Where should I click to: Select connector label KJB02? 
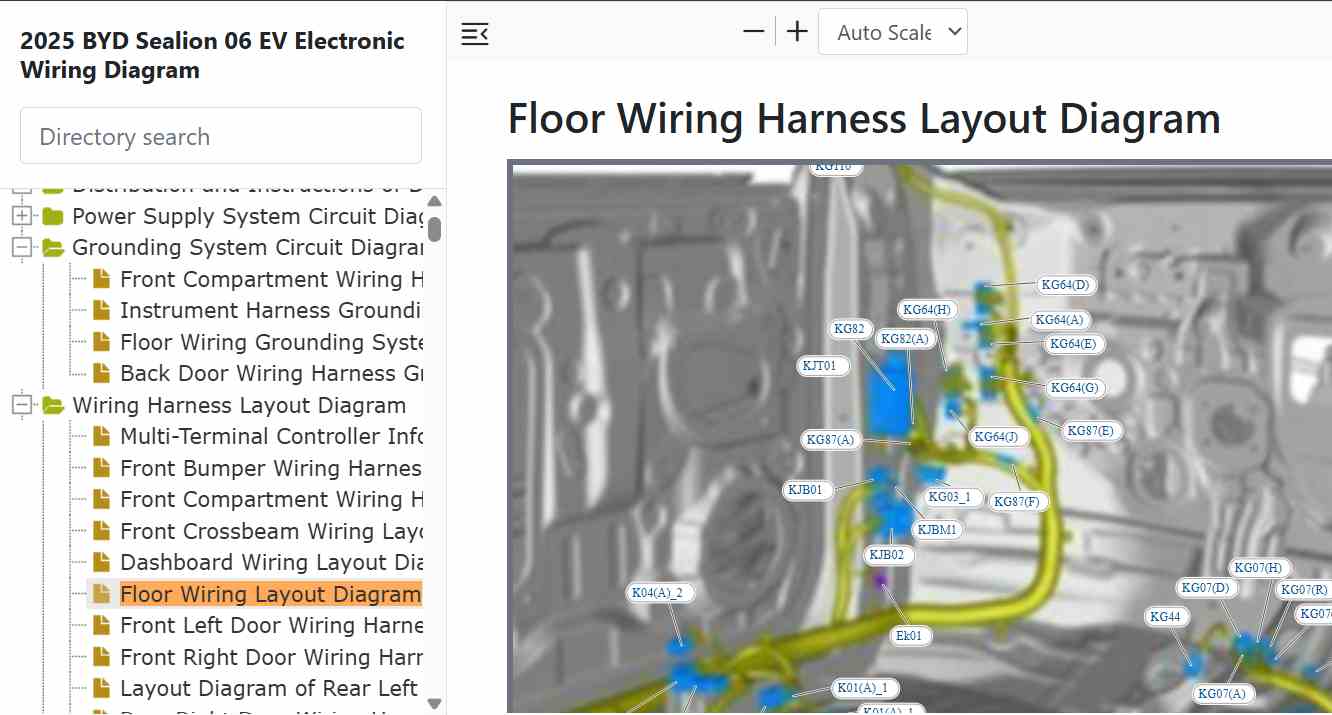[887, 555]
